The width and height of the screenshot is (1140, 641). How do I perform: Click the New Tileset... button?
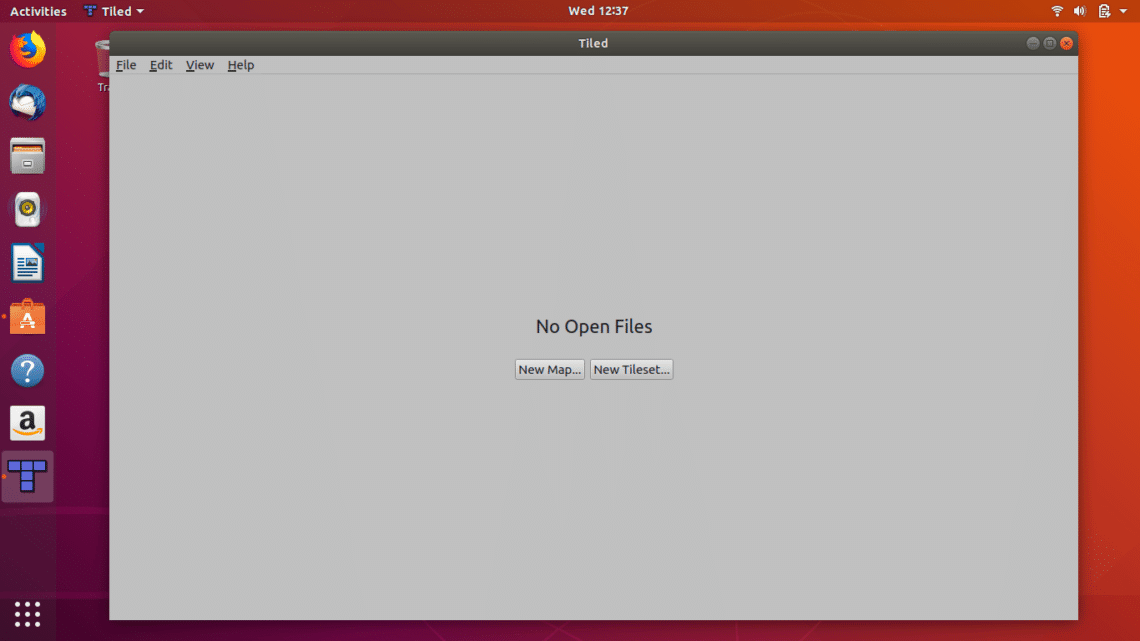631,370
